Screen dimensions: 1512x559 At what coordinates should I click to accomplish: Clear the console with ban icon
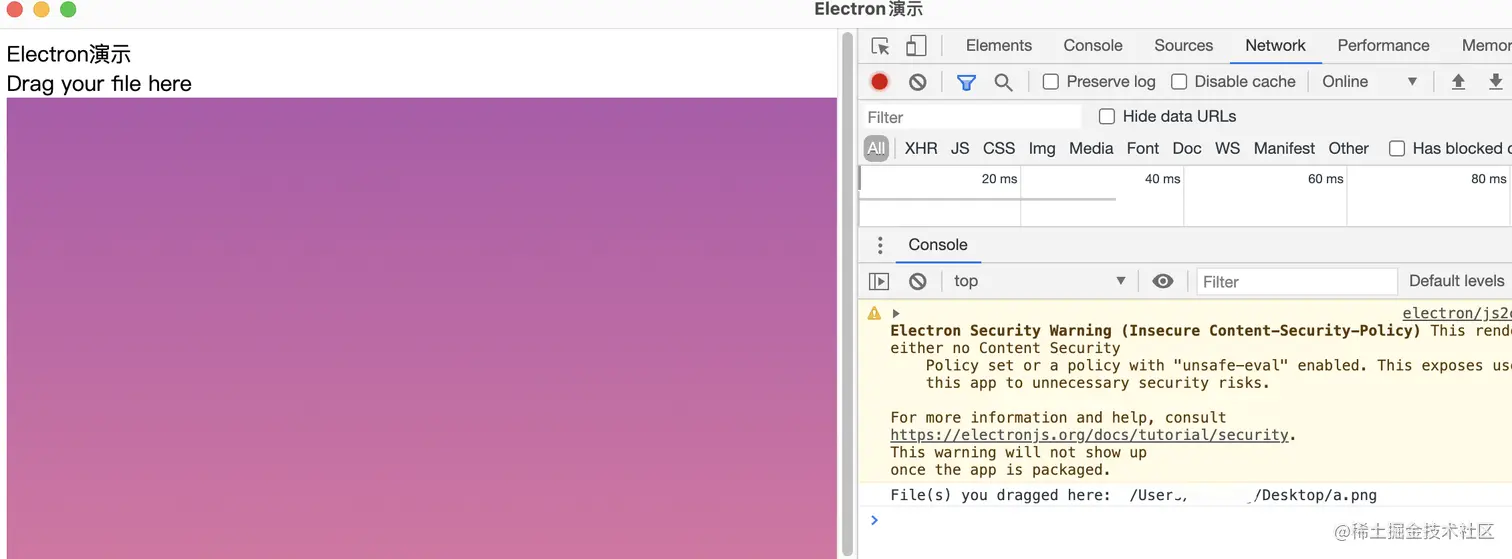[x=918, y=282]
